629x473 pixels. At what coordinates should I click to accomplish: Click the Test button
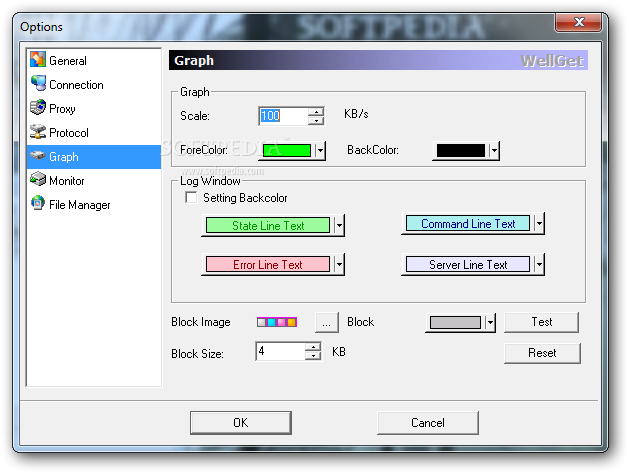(541, 322)
